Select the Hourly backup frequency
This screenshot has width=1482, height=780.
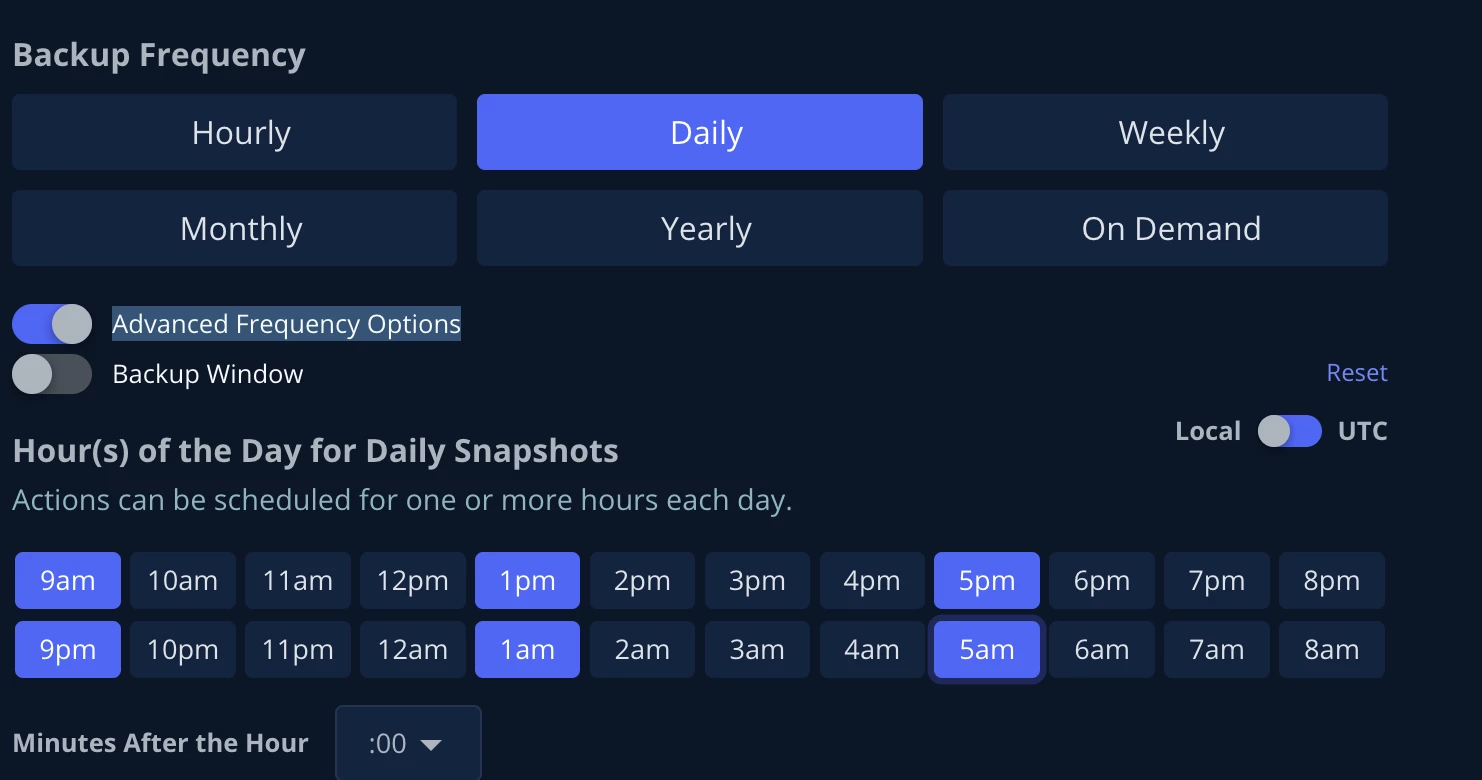234,133
